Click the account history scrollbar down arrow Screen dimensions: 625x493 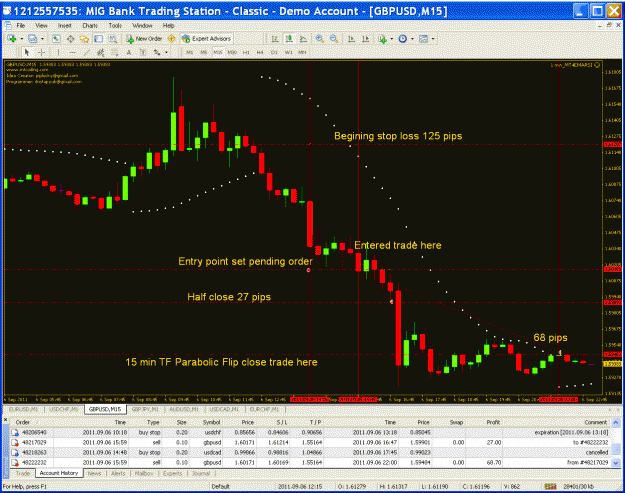click(616, 463)
